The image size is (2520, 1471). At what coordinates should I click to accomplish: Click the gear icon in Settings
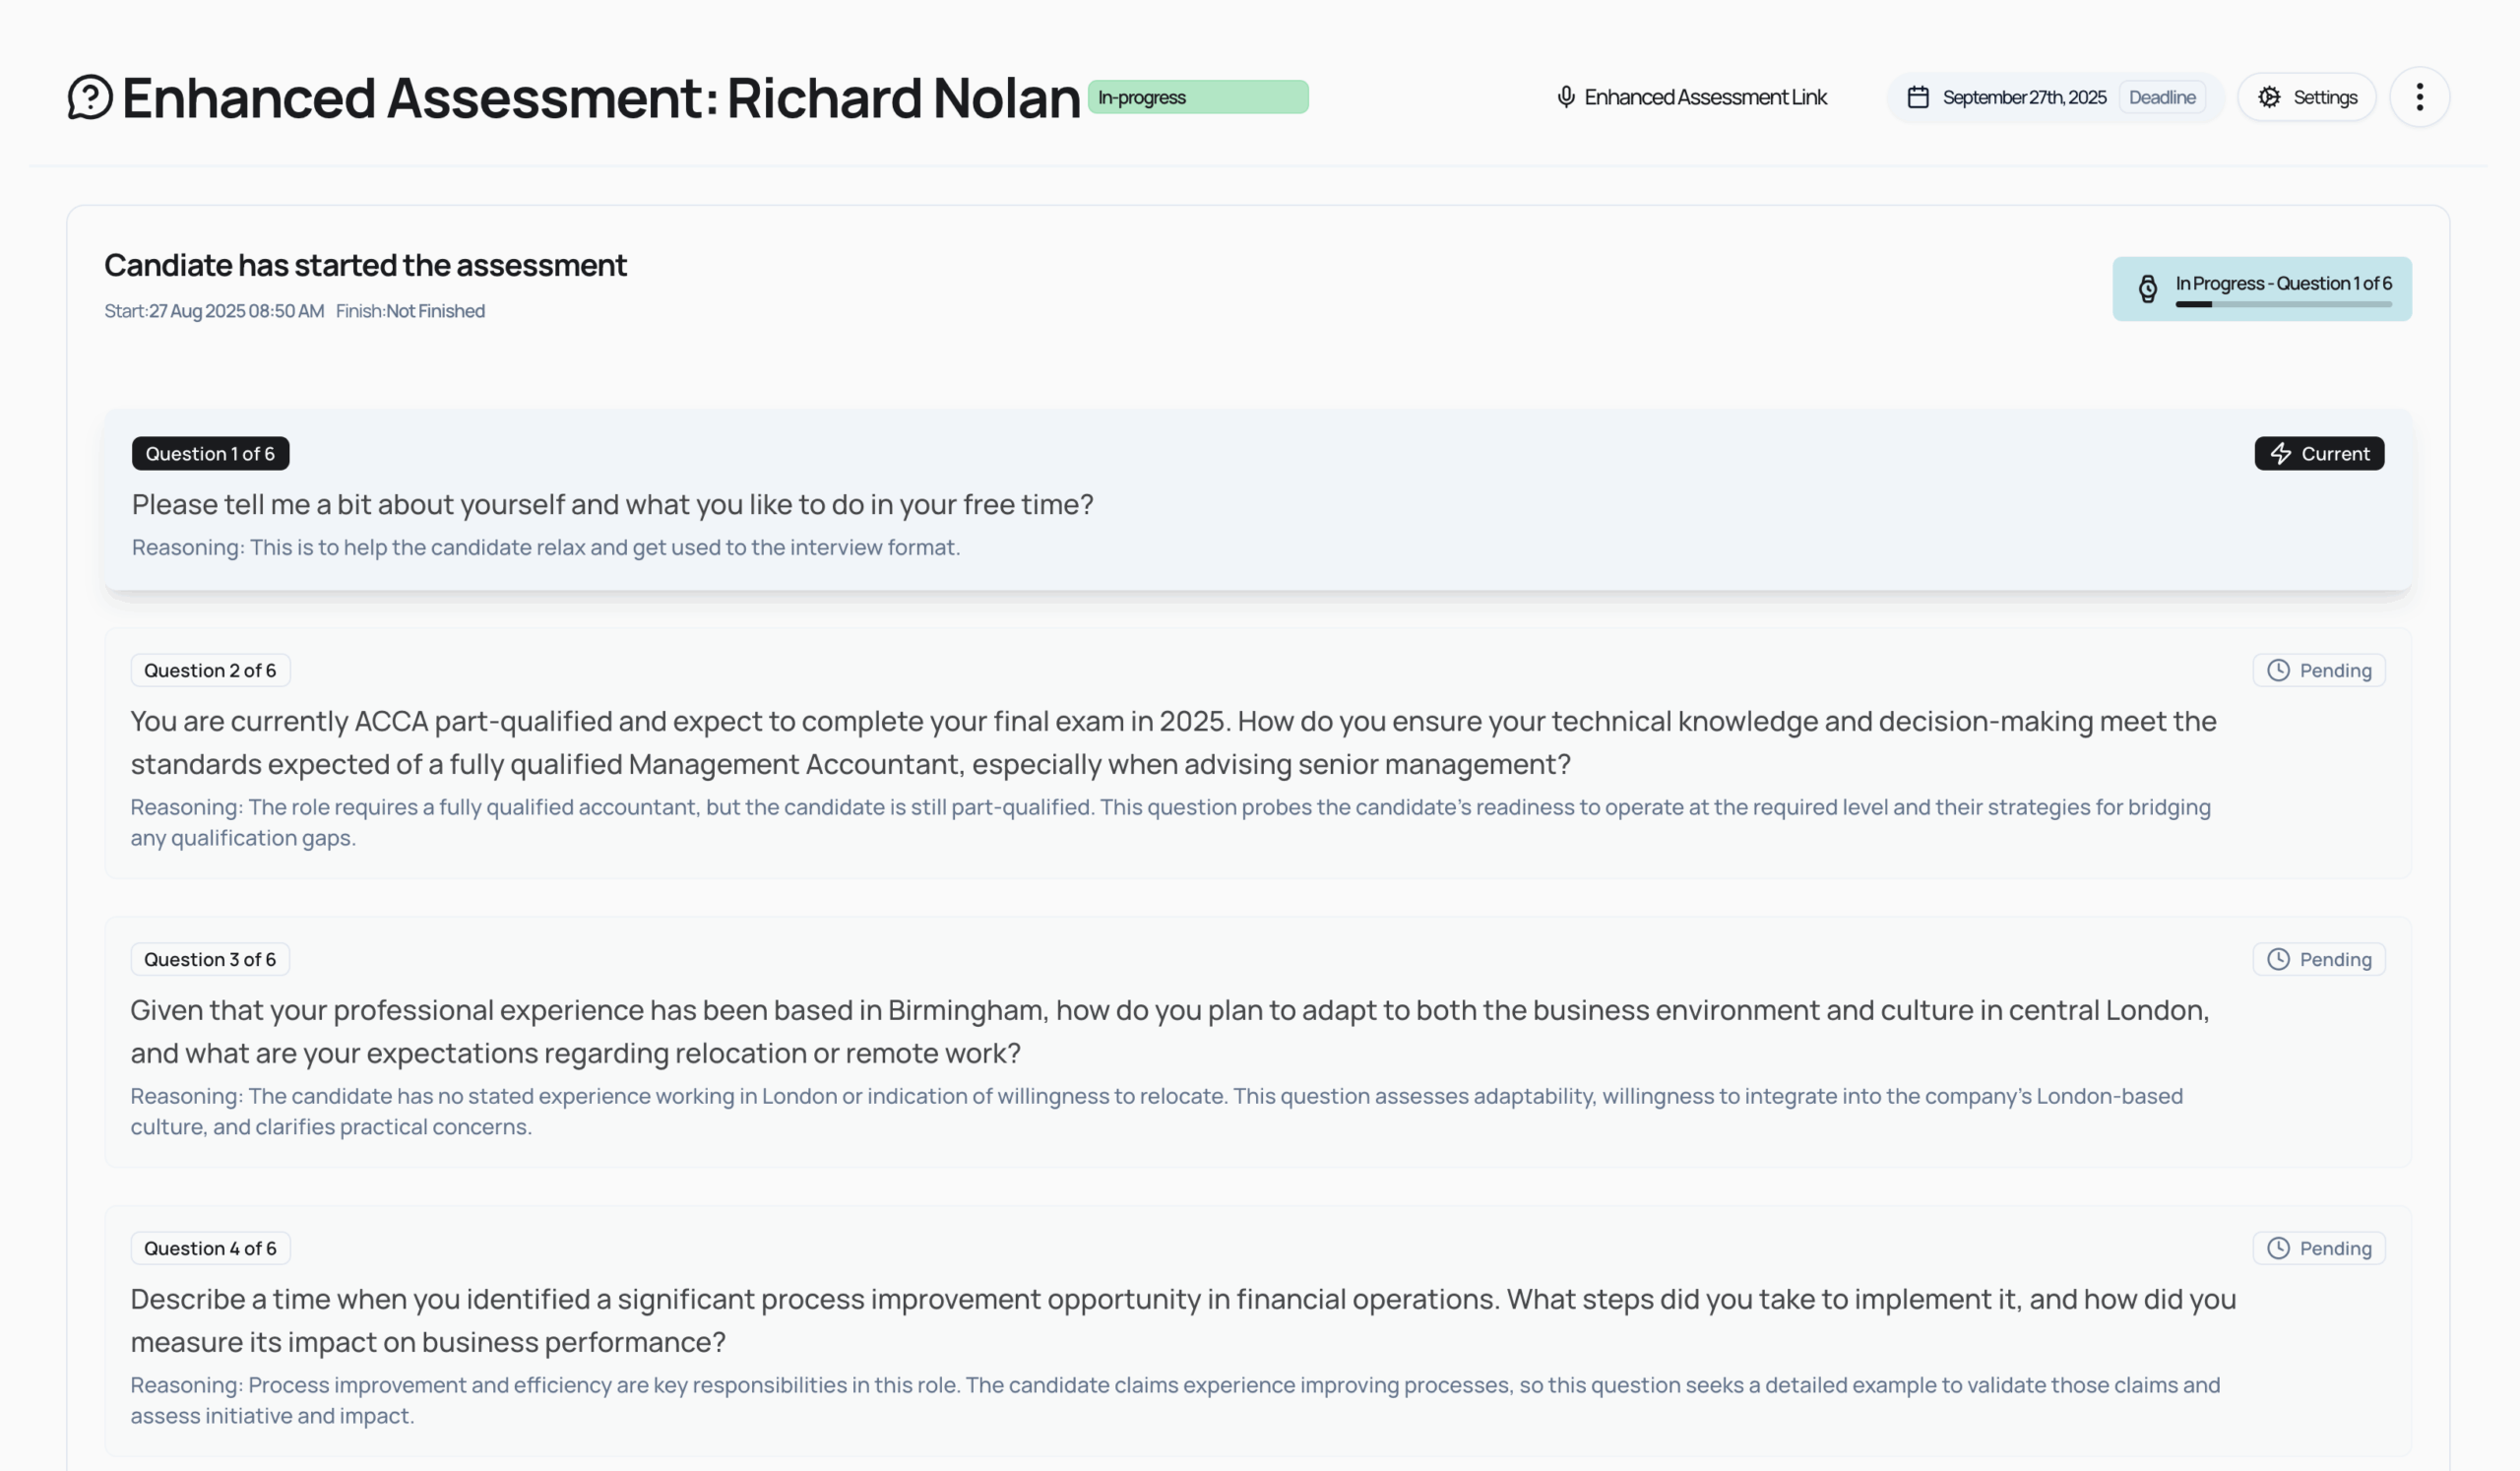[2269, 97]
